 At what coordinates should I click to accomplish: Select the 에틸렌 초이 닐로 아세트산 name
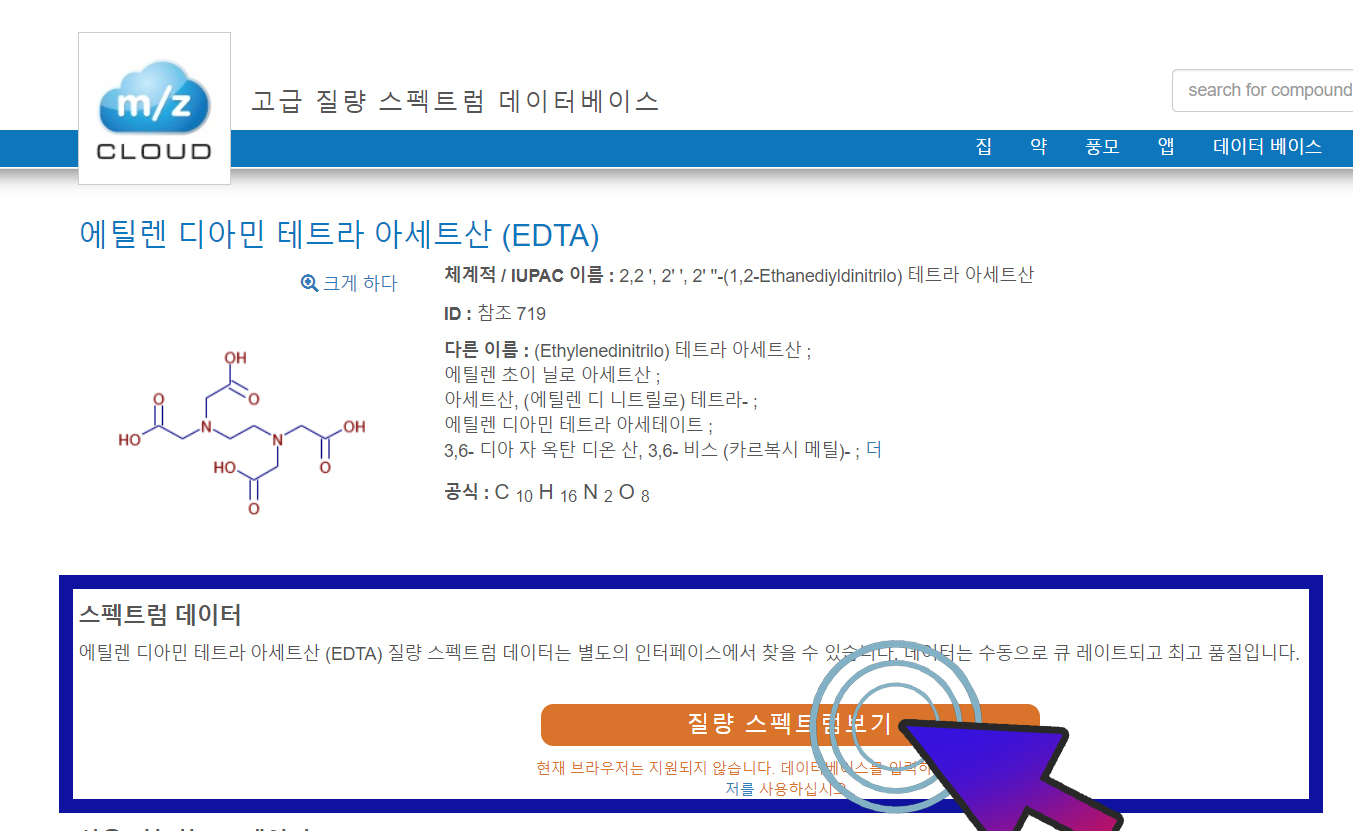552,375
